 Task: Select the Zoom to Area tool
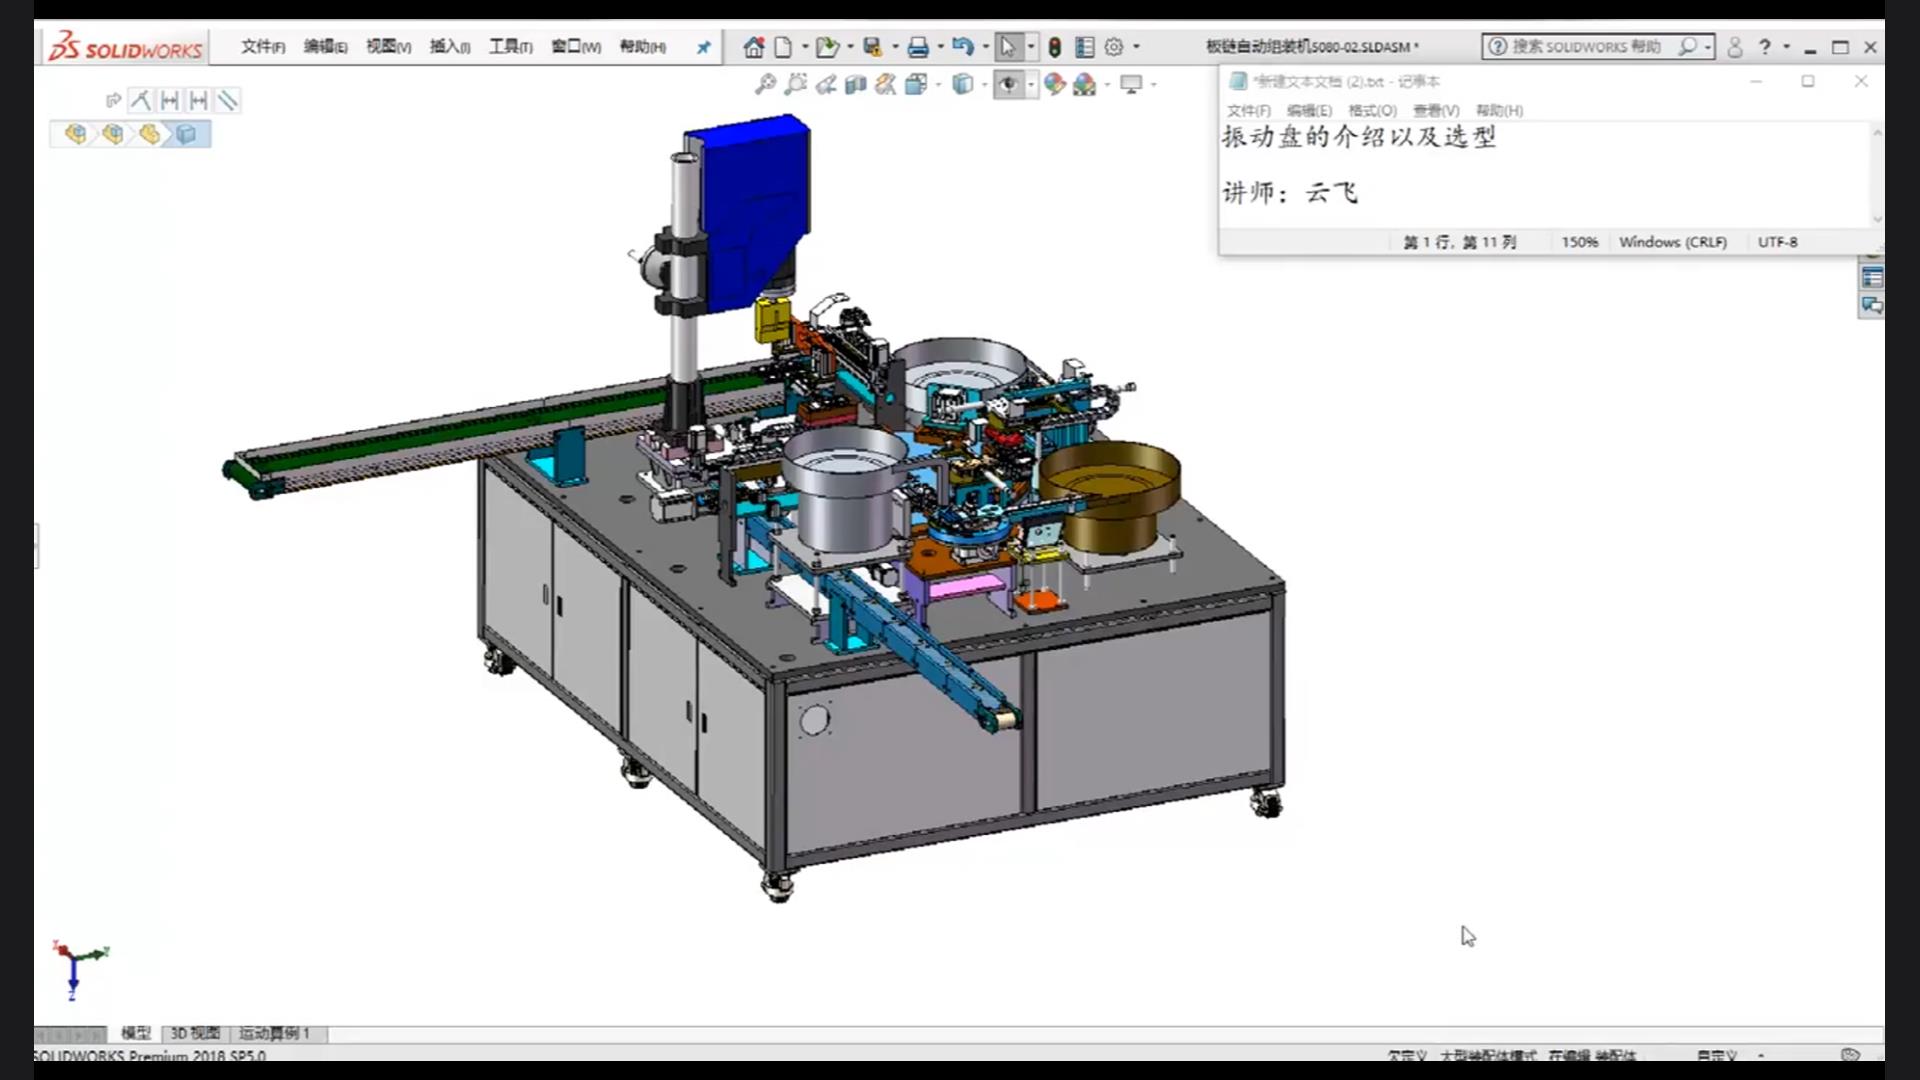pos(795,85)
